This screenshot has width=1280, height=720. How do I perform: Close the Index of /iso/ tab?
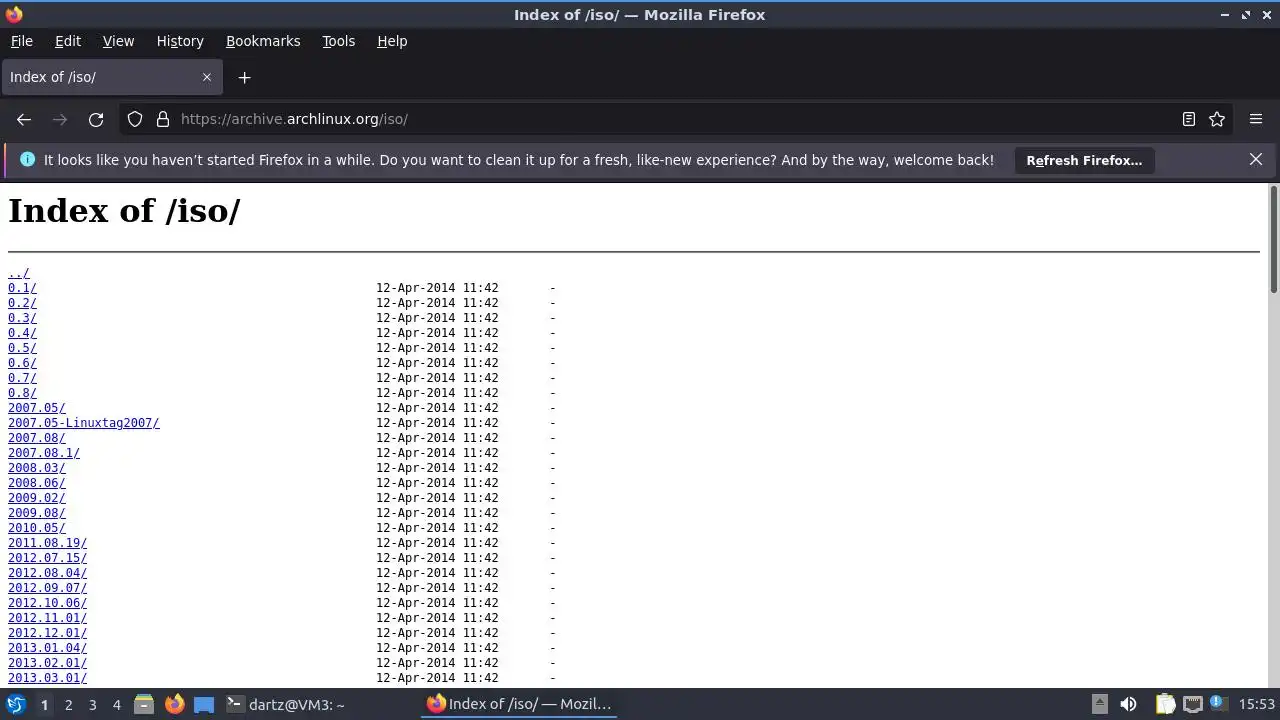[x=207, y=77]
